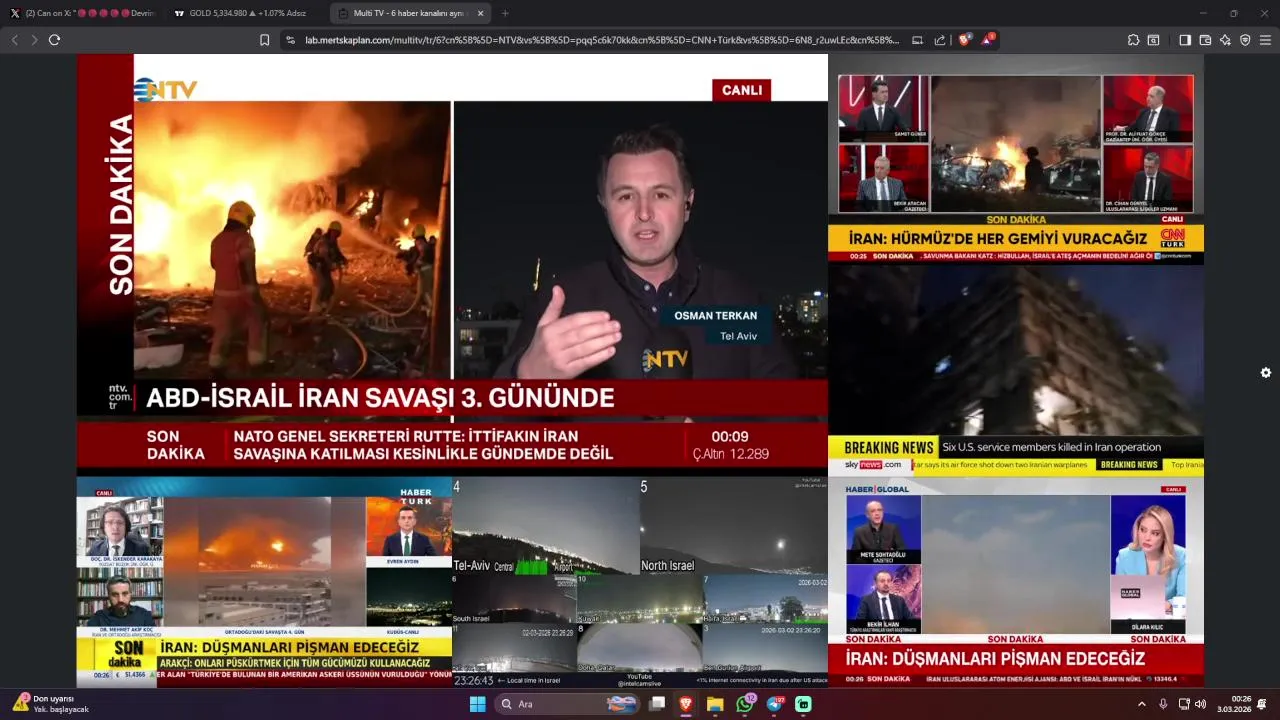Switch to the GOLD 5,334.980 TradingView tab

point(245,13)
